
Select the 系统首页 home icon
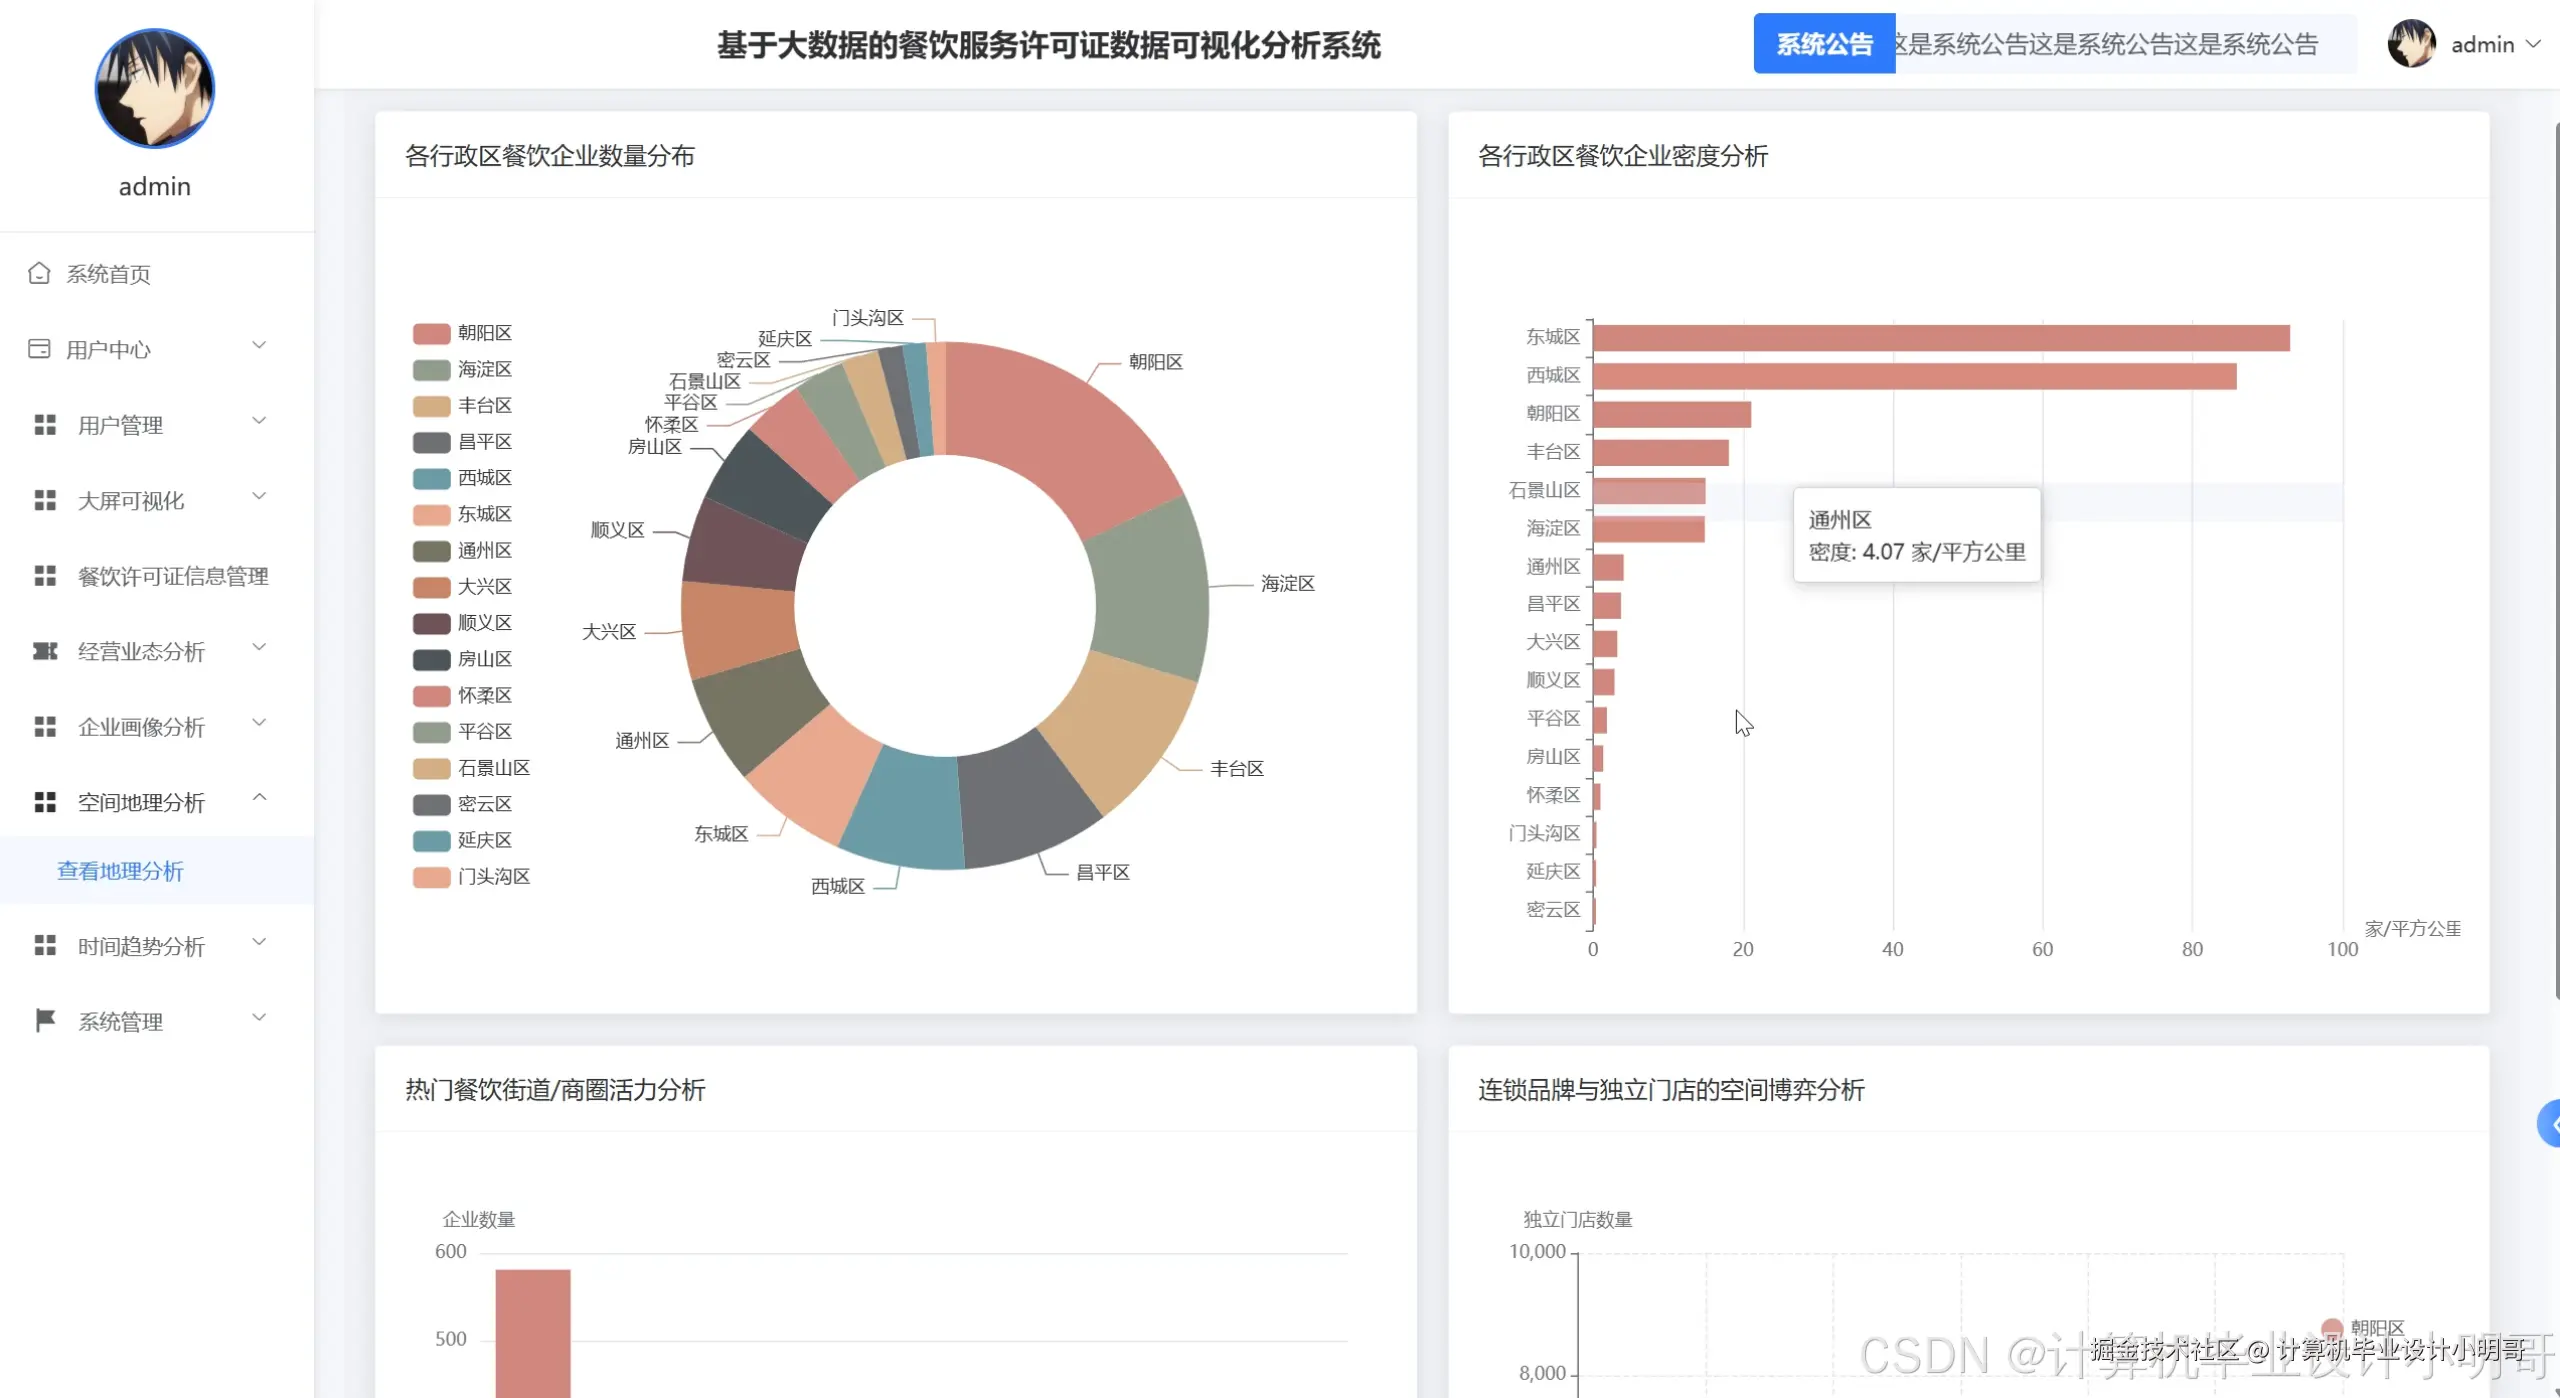pos(40,272)
